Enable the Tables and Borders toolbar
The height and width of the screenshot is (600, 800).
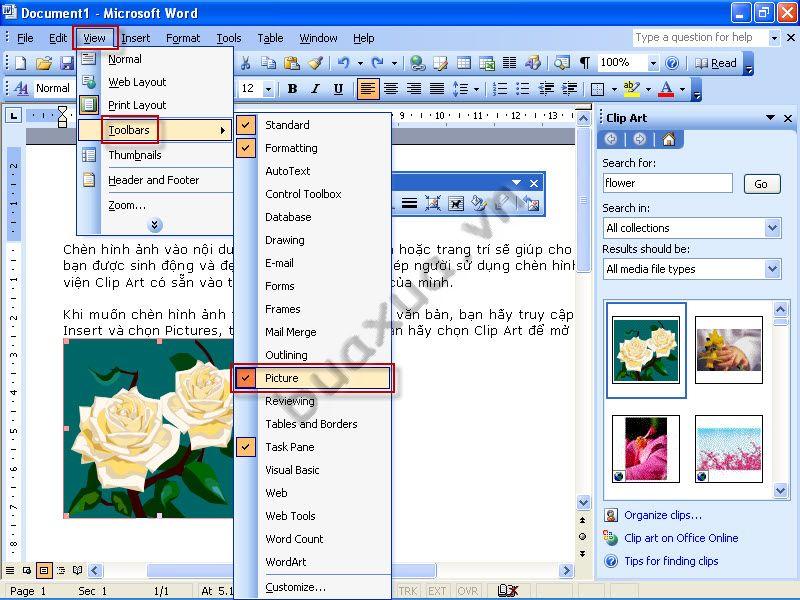tap(312, 424)
